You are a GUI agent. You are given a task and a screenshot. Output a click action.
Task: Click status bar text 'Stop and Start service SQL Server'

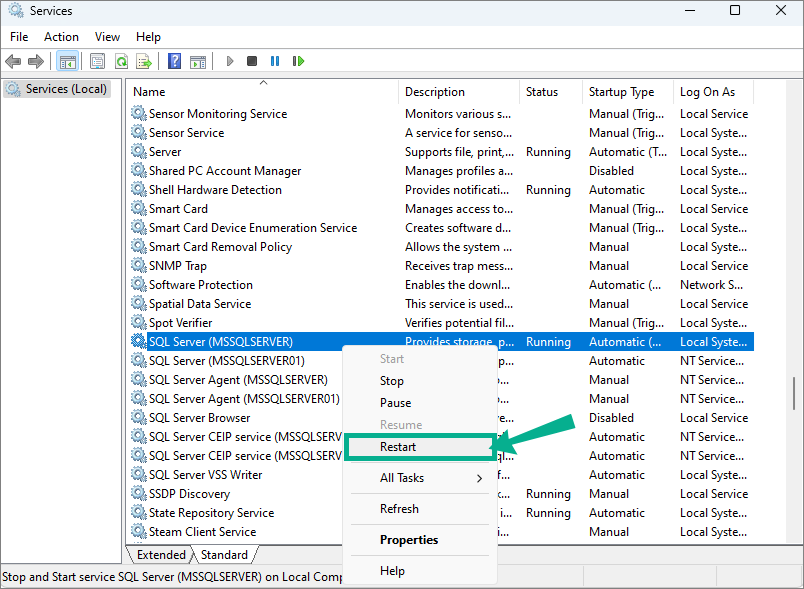88,577
